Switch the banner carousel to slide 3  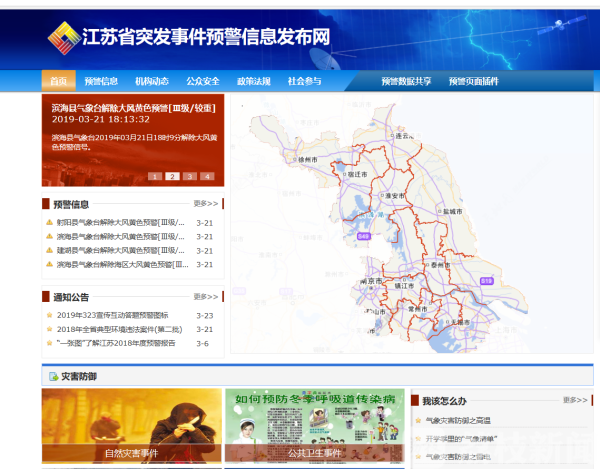click(189, 176)
